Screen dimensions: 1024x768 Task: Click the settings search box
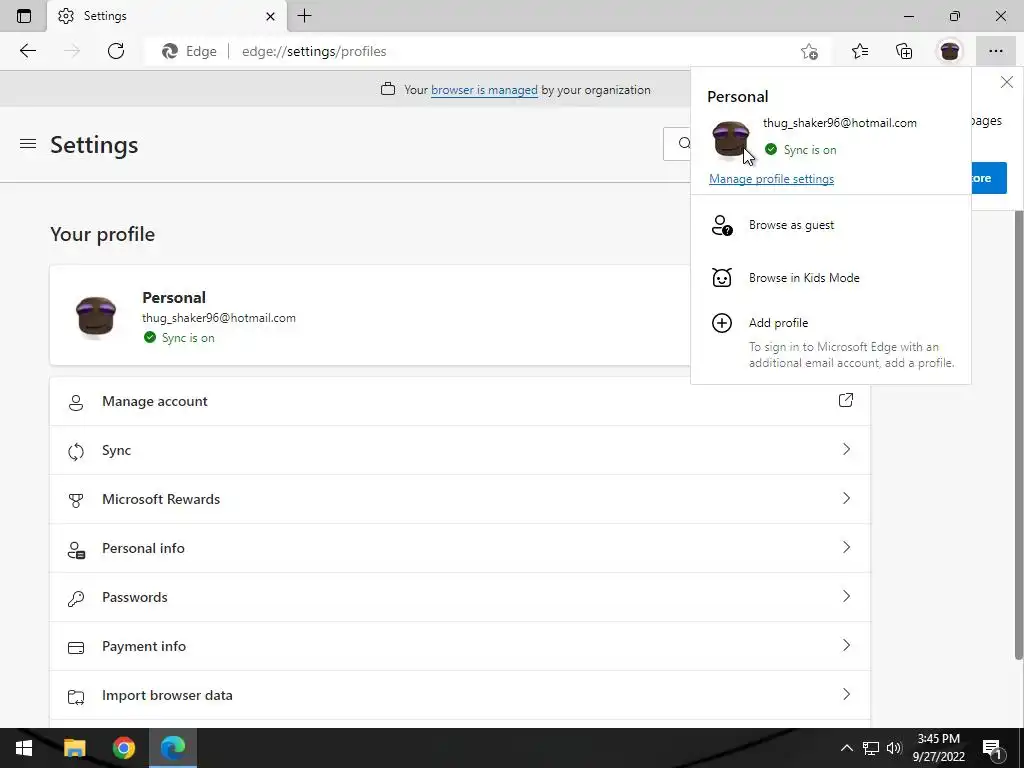coord(677,144)
